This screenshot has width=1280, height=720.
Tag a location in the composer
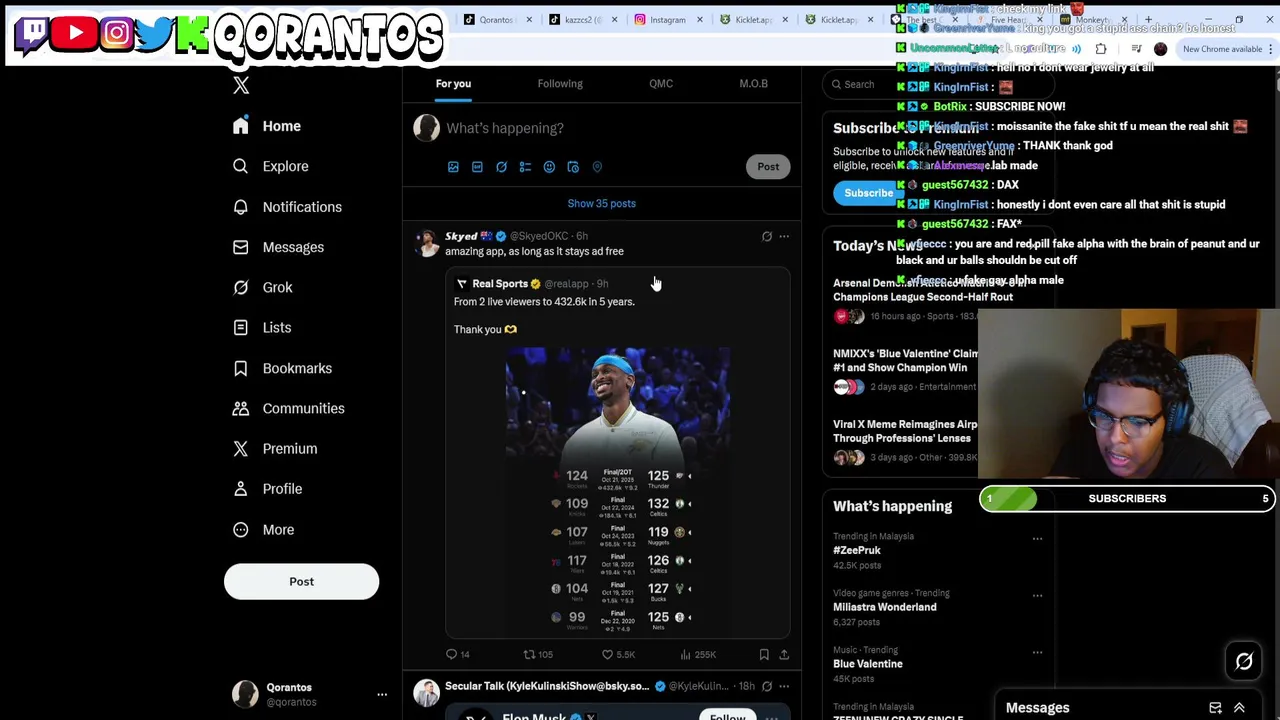click(597, 167)
